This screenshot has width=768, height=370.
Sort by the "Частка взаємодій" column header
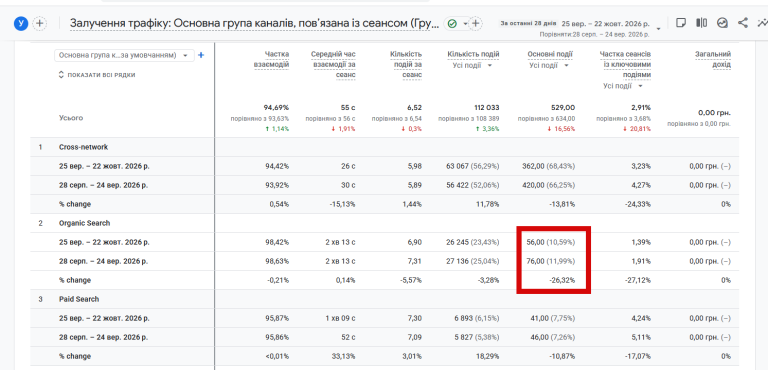tap(271, 59)
